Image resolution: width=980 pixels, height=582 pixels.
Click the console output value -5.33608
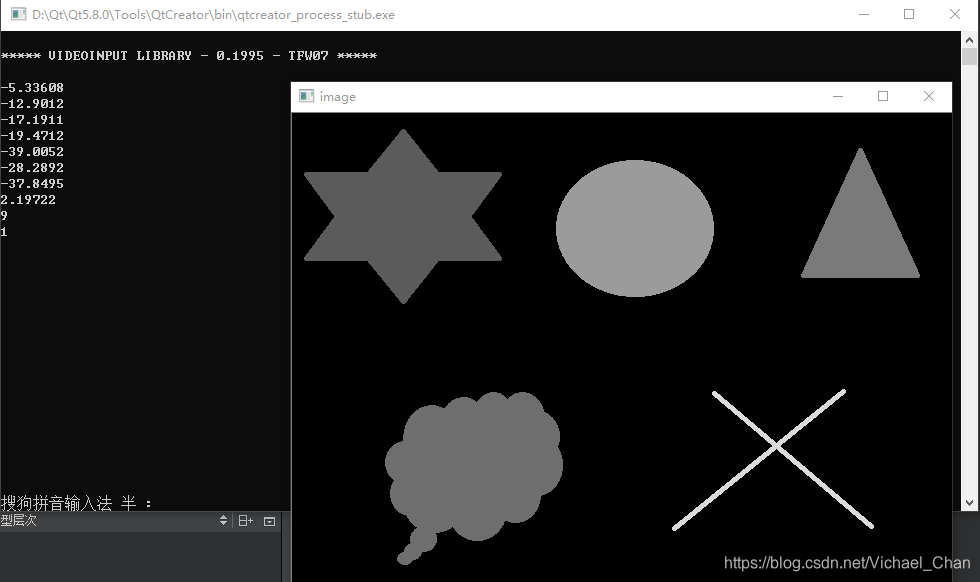click(32, 88)
